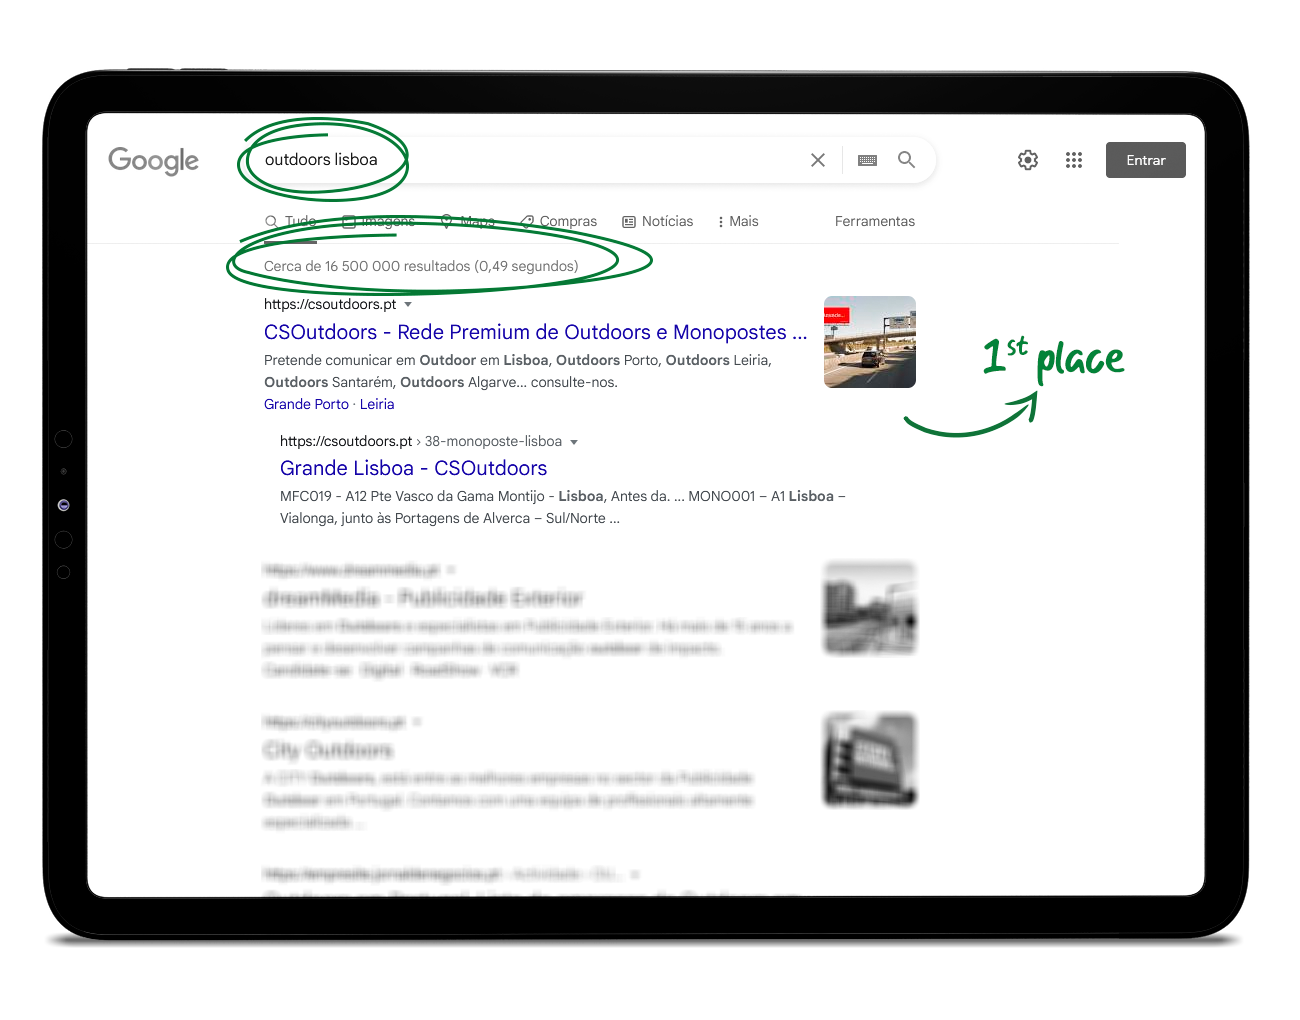Select the Tudo tab

coord(291,221)
